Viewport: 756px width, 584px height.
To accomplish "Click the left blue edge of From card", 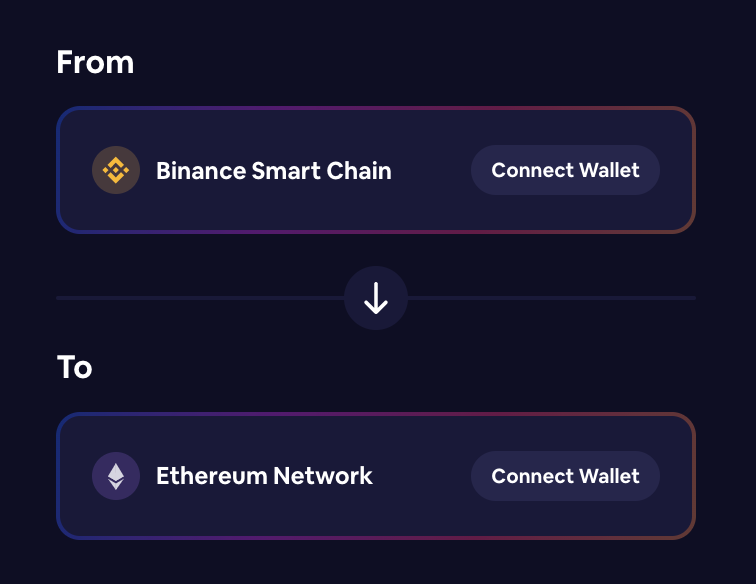I will tap(58, 170).
